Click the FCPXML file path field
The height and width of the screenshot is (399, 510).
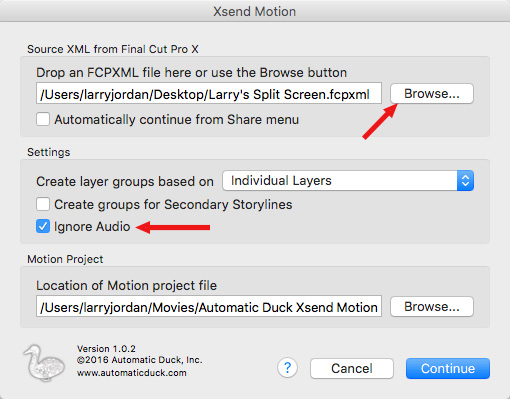click(209, 93)
